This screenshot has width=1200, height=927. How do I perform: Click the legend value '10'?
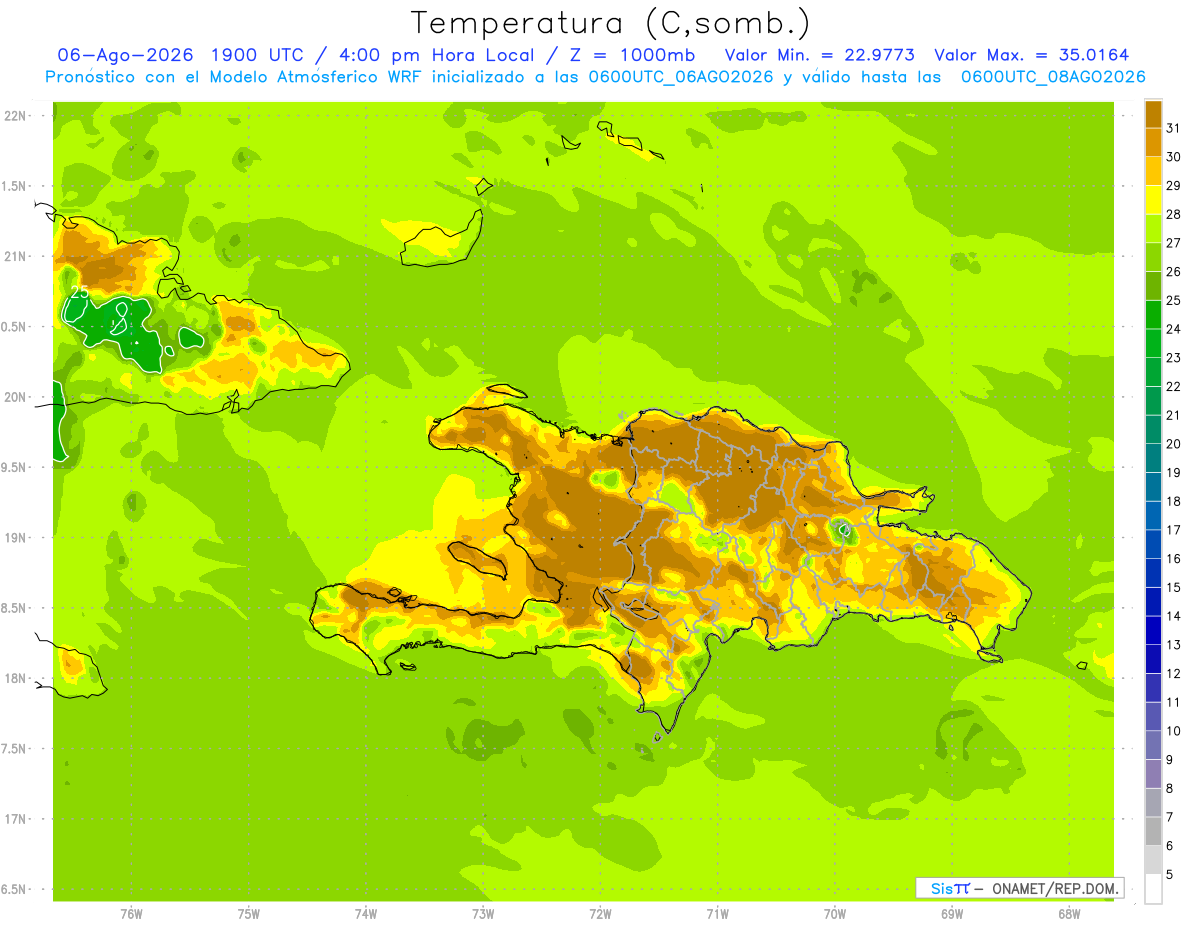(1173, 731)
